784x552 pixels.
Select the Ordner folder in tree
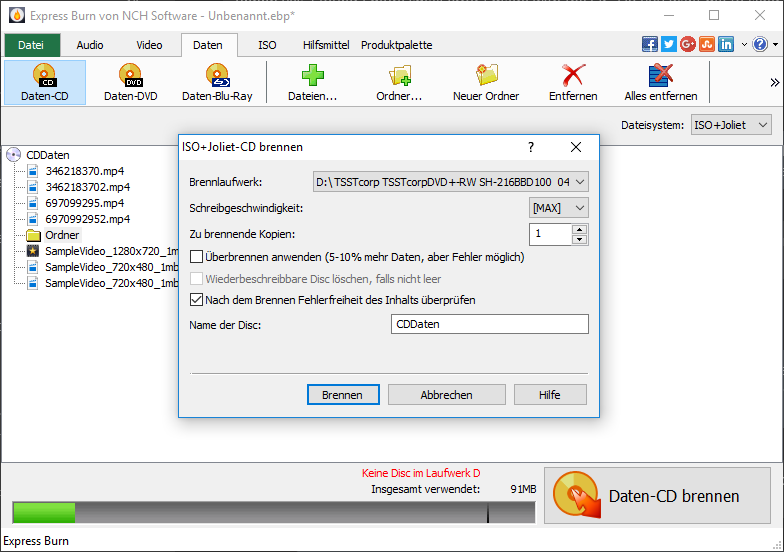(x=62, y=235)
